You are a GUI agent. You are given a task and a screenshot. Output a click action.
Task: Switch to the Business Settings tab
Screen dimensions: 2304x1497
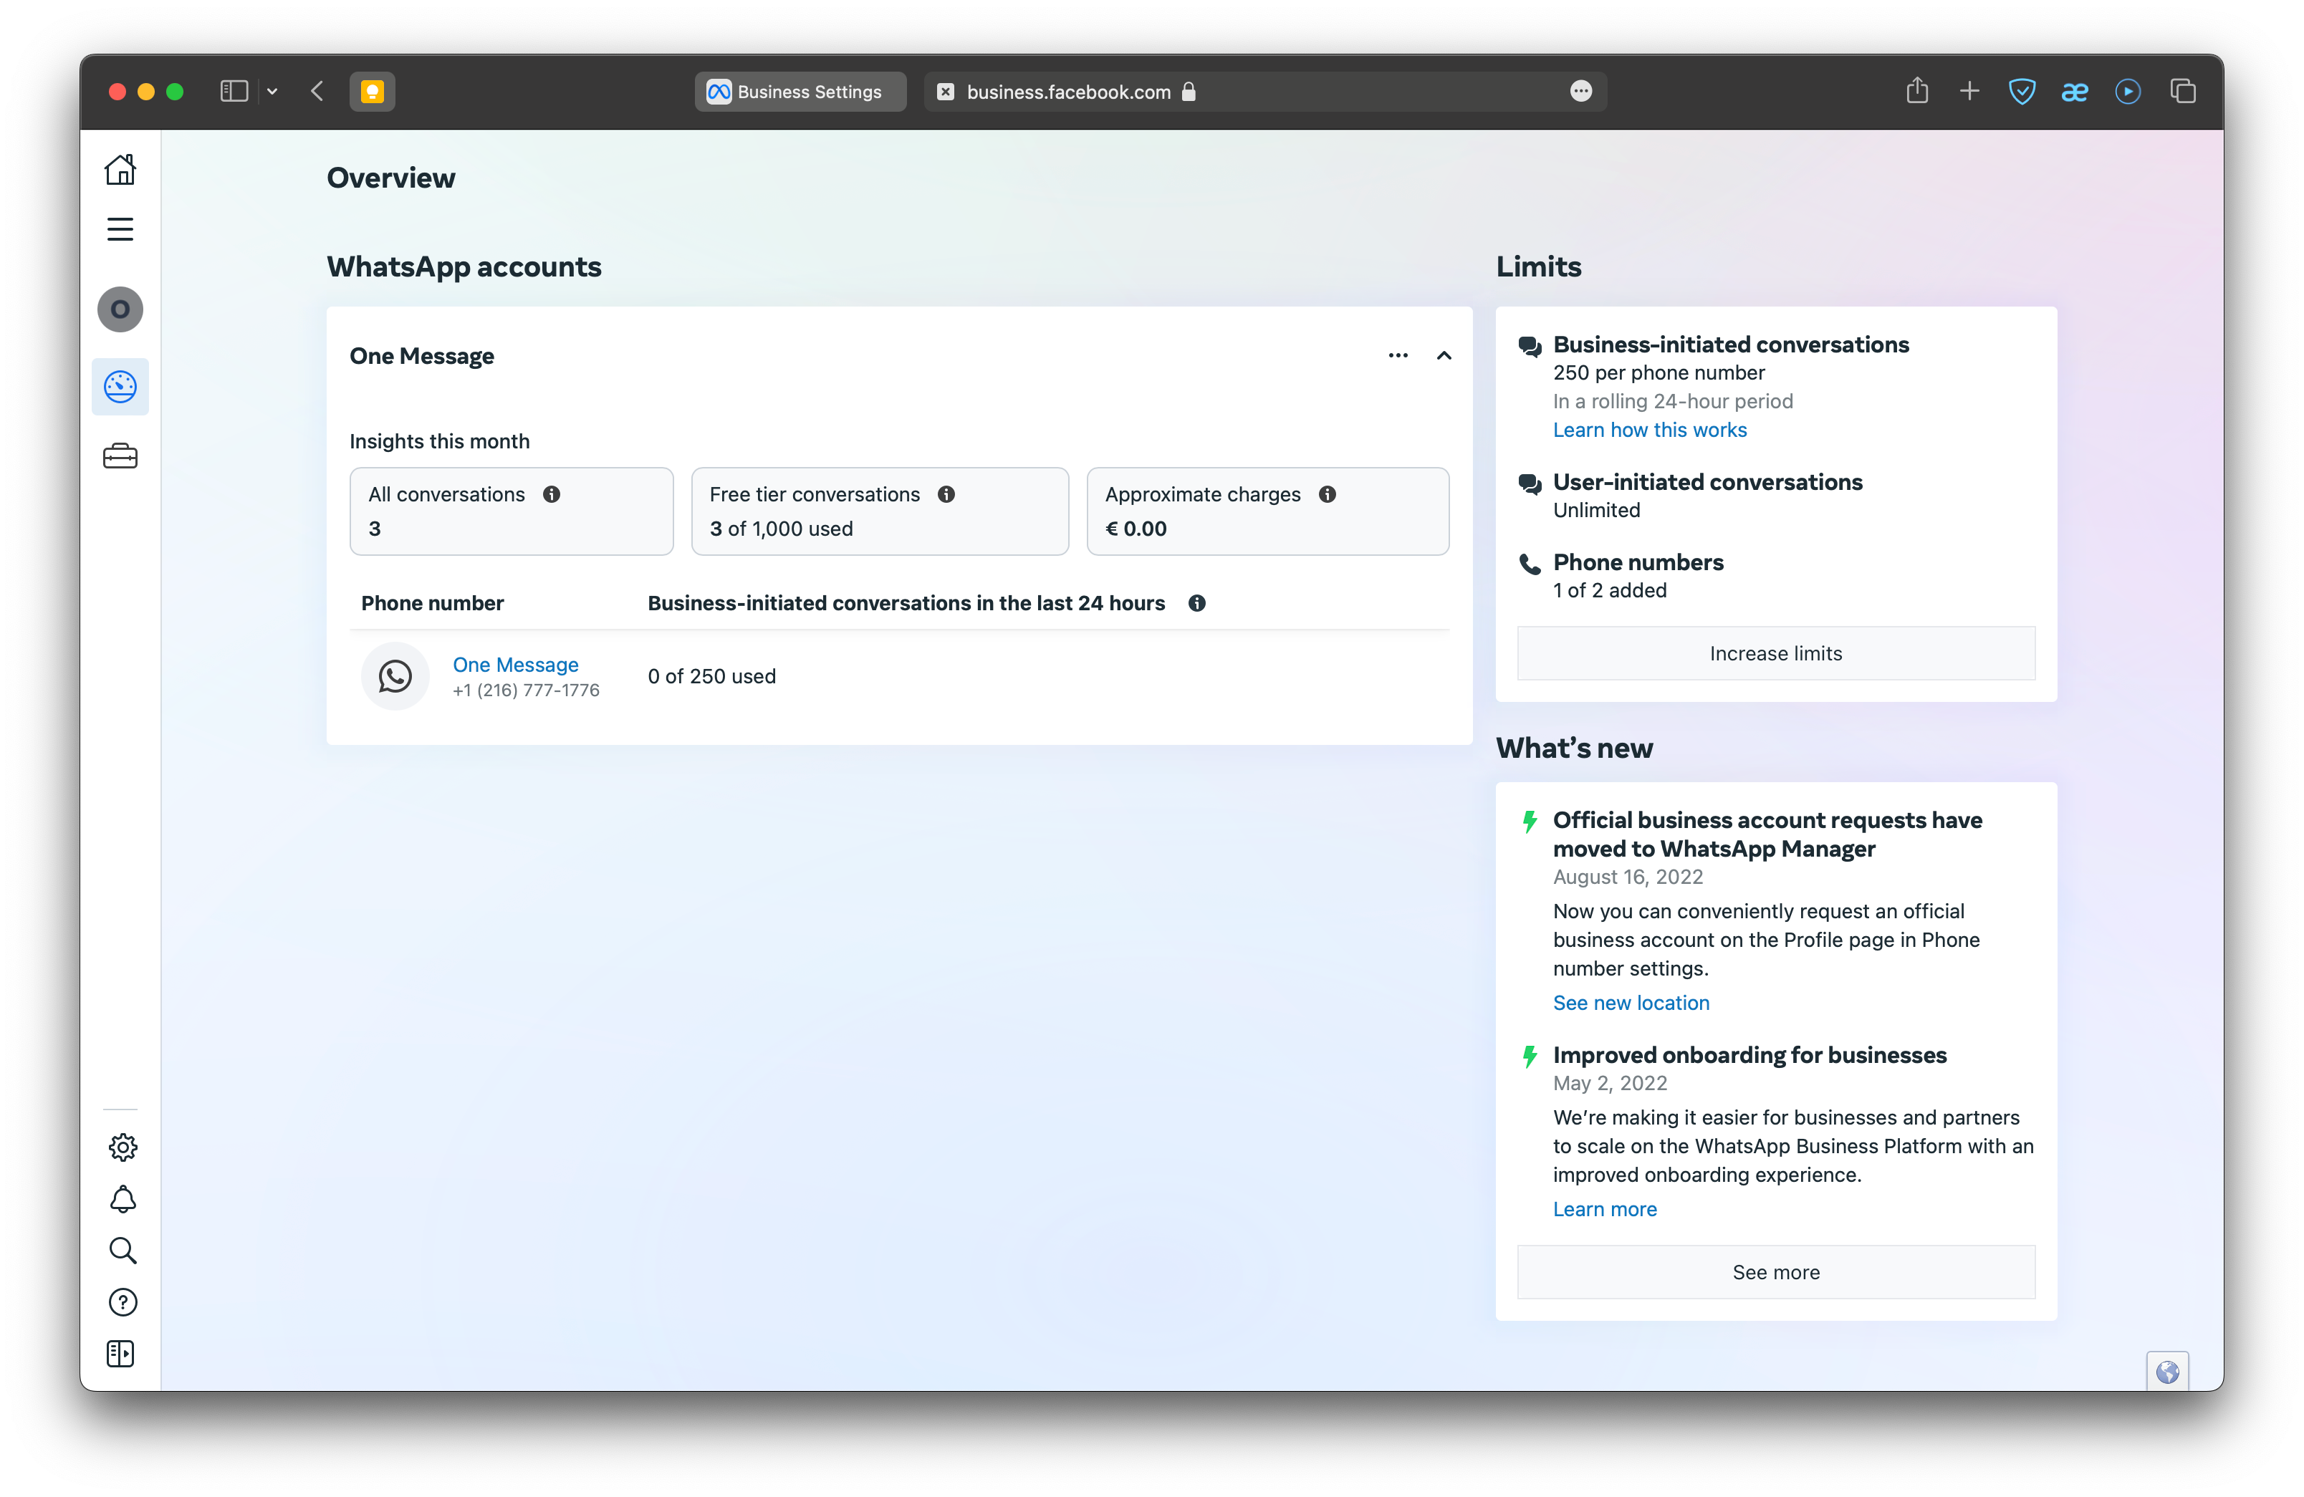799,92
